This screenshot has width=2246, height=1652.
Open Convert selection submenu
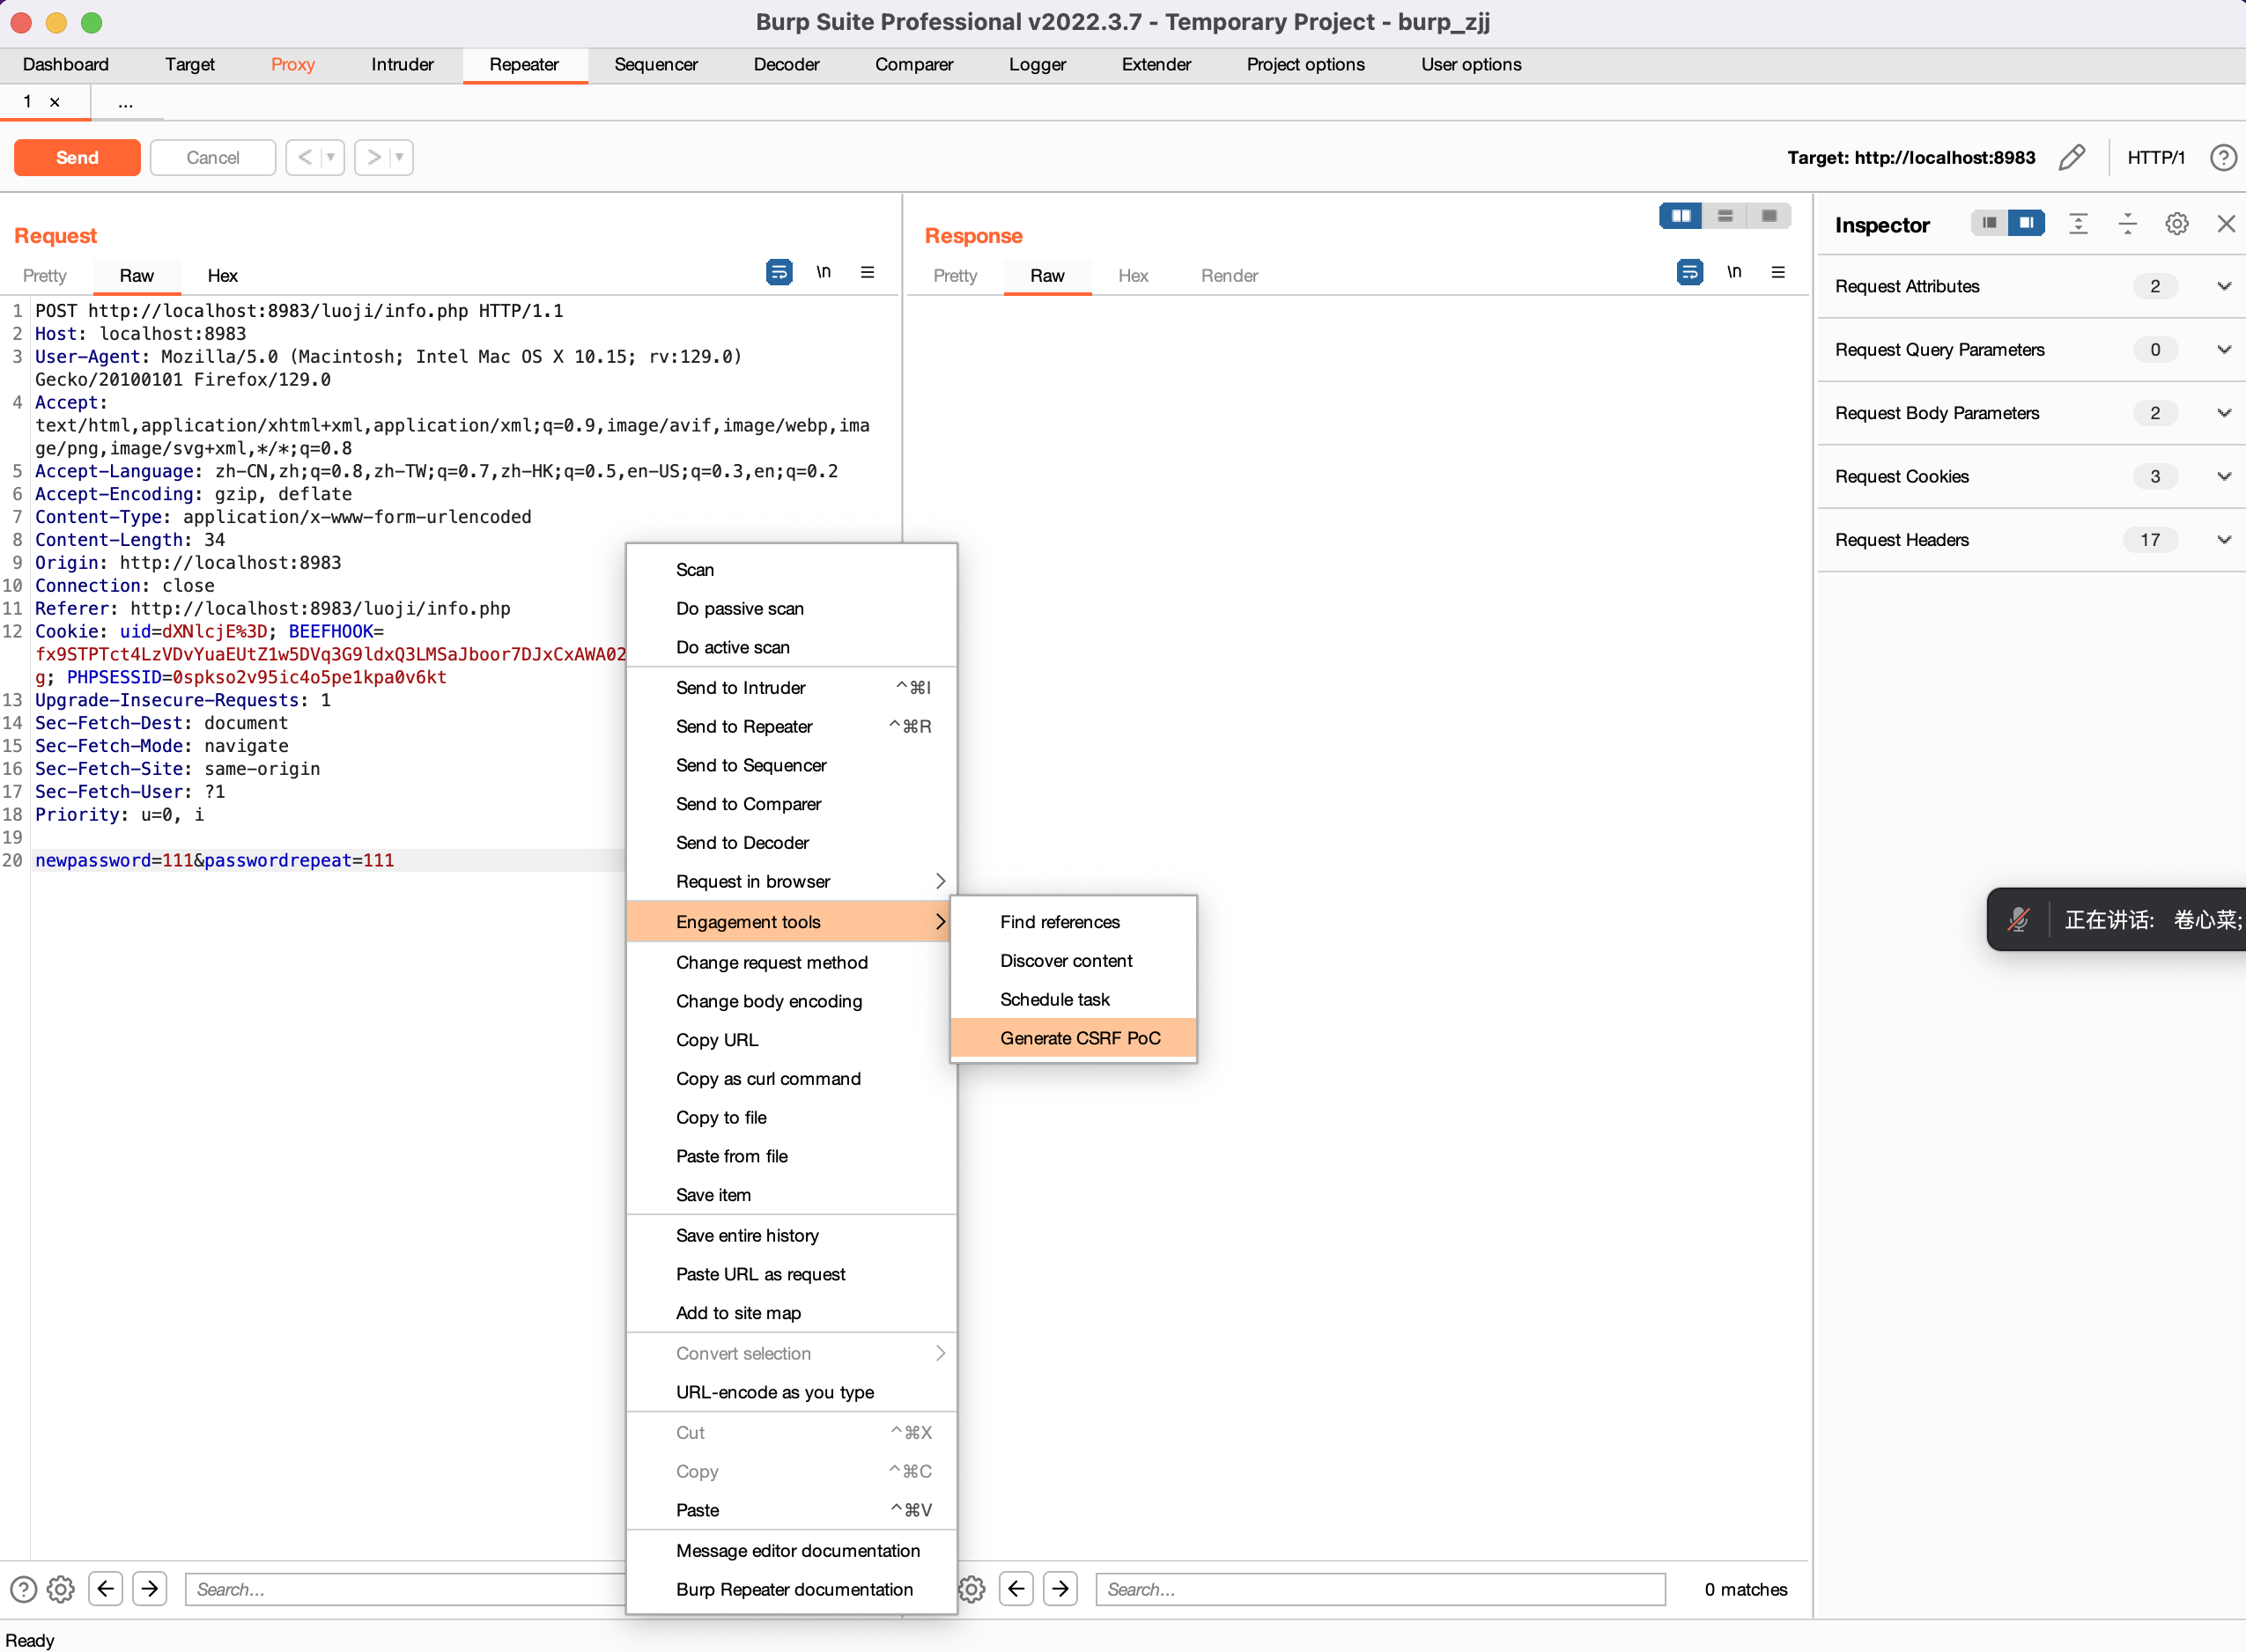791,1353
